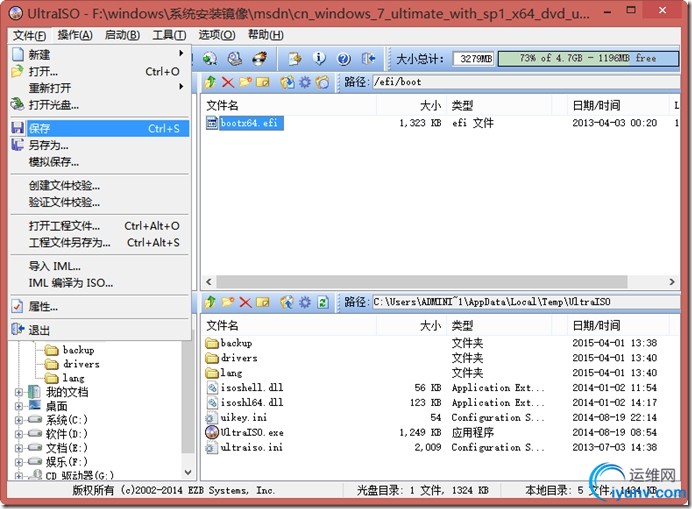Expand the 软件(D:) drive node
This screenshot has height=509, width=692.
point(19,434)
